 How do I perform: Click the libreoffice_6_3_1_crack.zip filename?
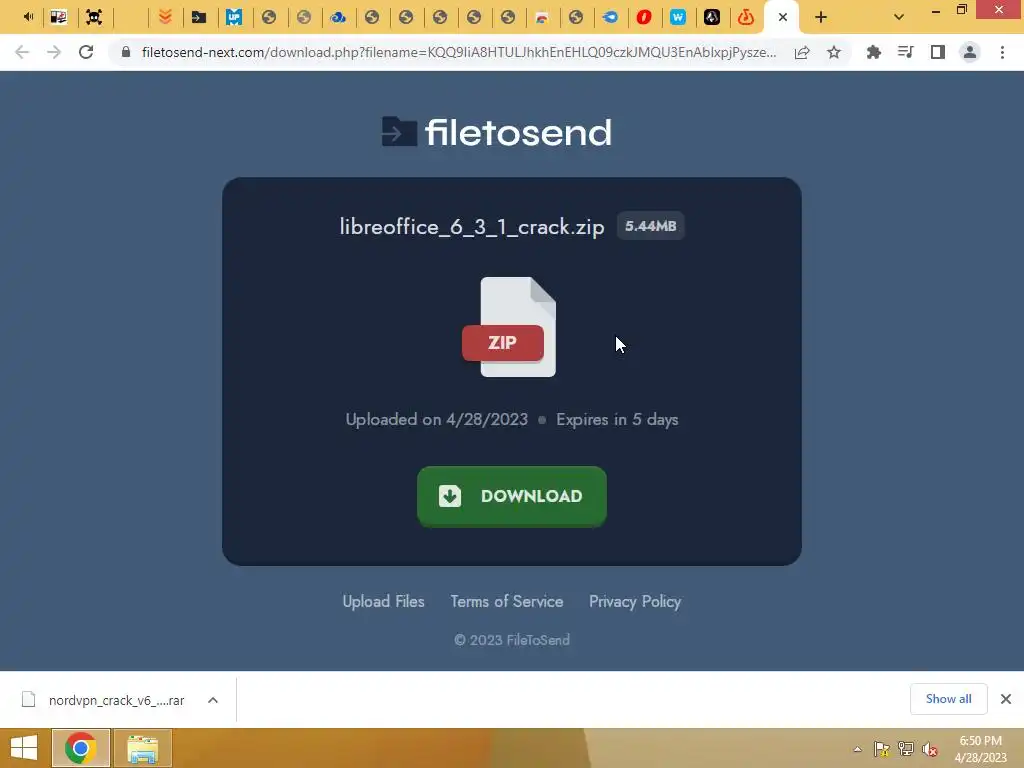pos(472,227)
